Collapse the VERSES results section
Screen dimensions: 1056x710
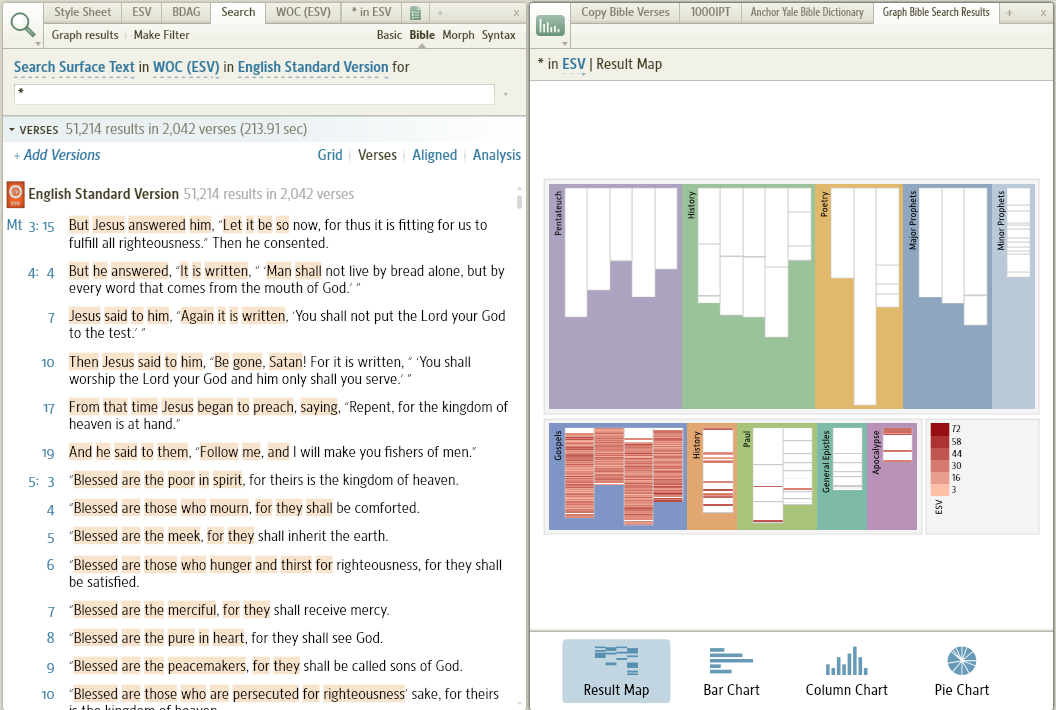coord(11,130)
